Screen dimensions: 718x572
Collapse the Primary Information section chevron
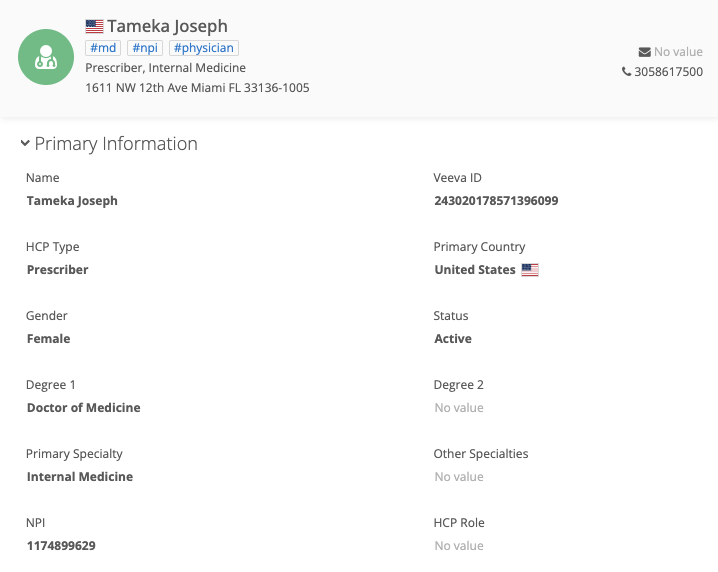[25, 144]
